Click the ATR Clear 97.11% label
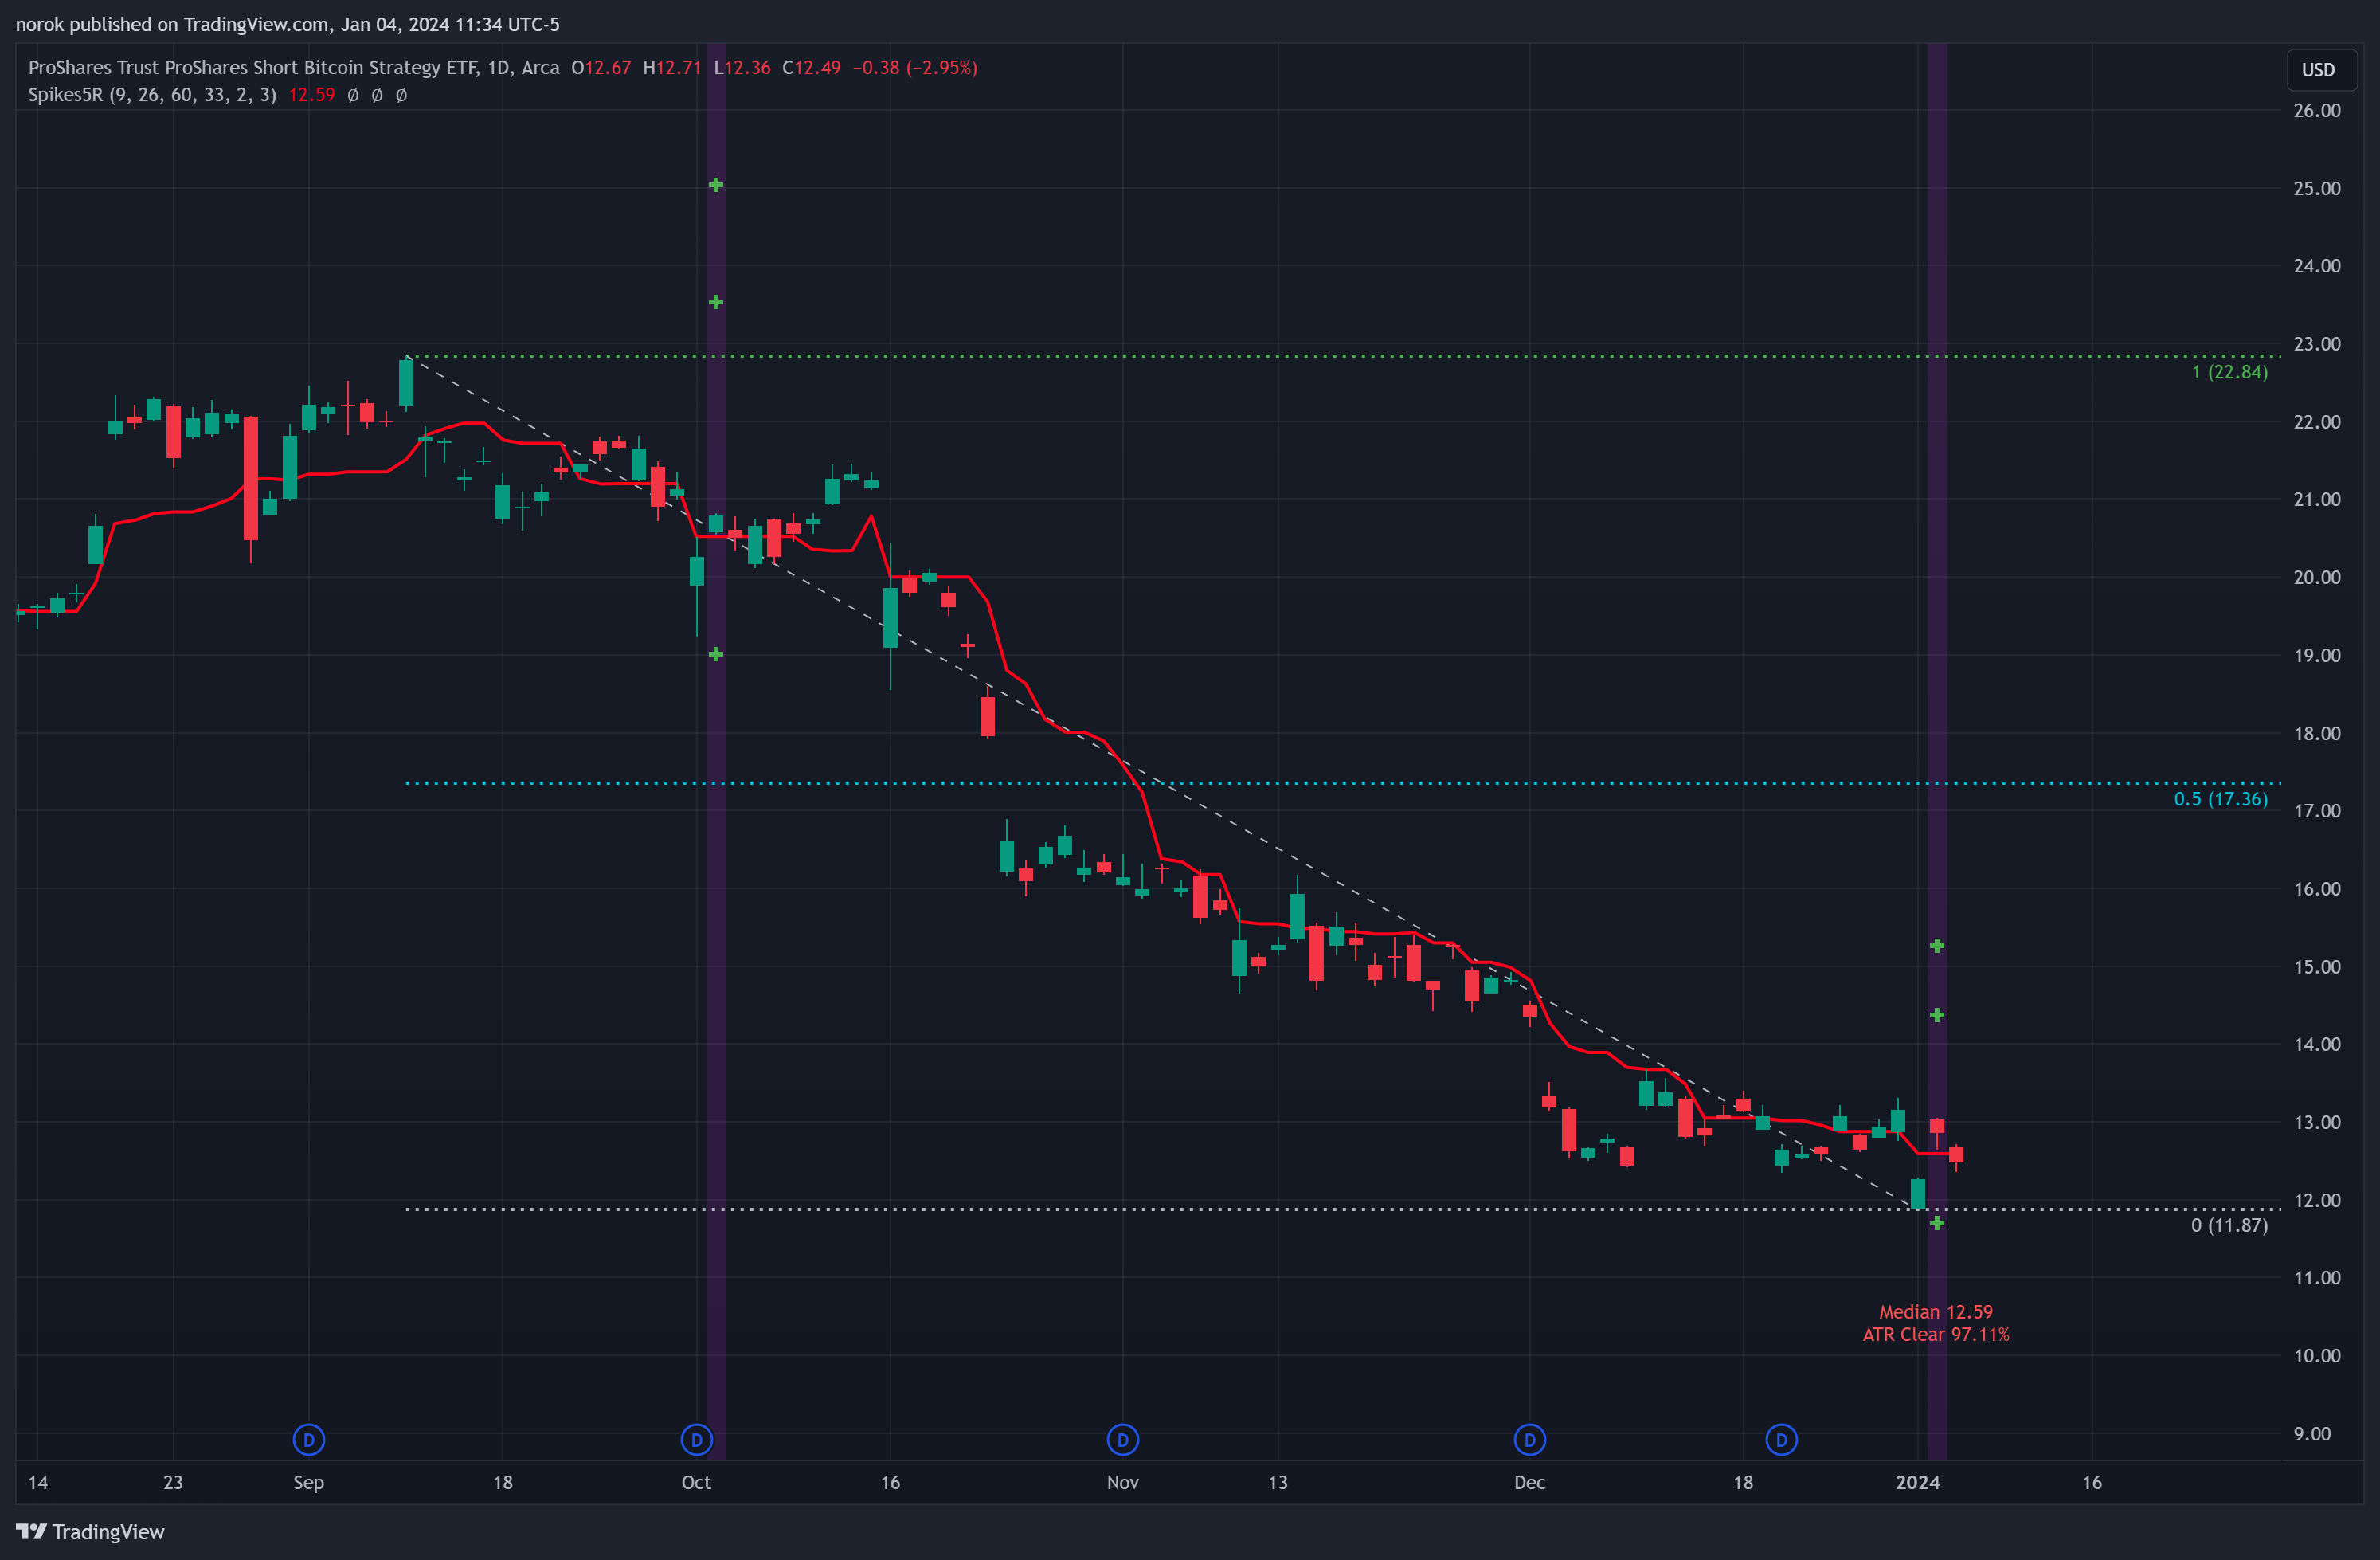This screenshot has height=1560, width=2380. [1935, 1335]
